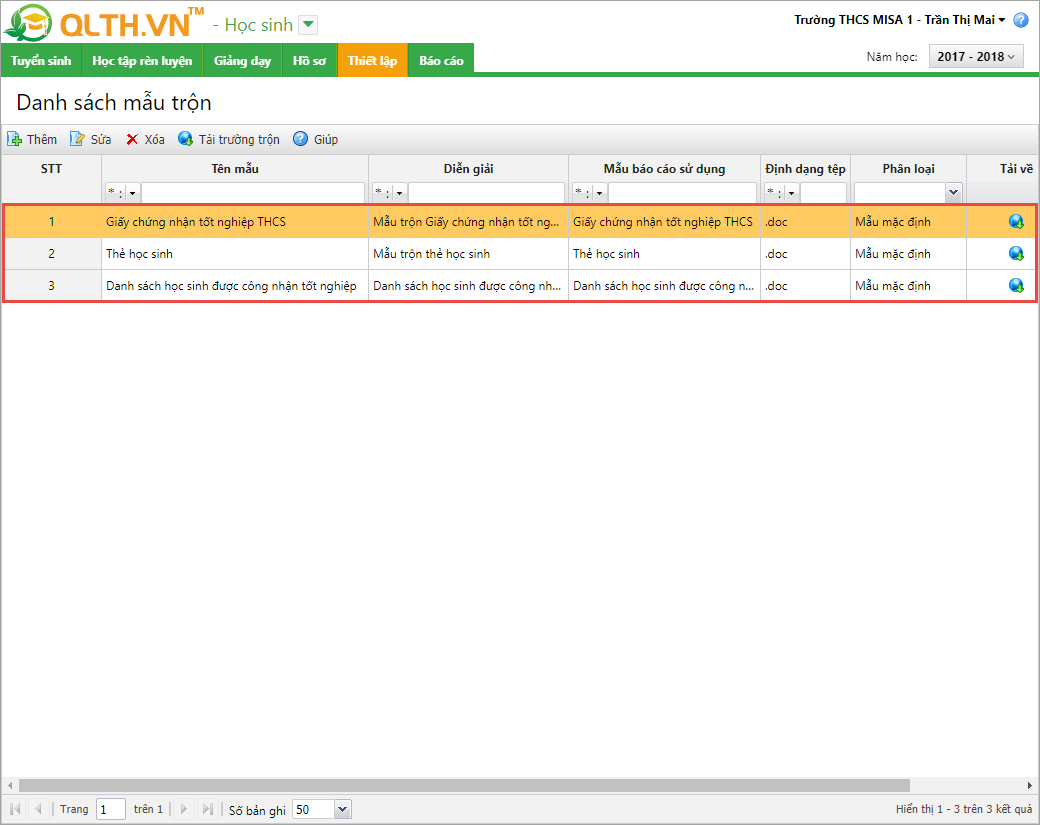Click .doc cell in Thẻ học sinh row
Image resolution: width=1040 pixels, height=825 pixels.
[805, 253]
